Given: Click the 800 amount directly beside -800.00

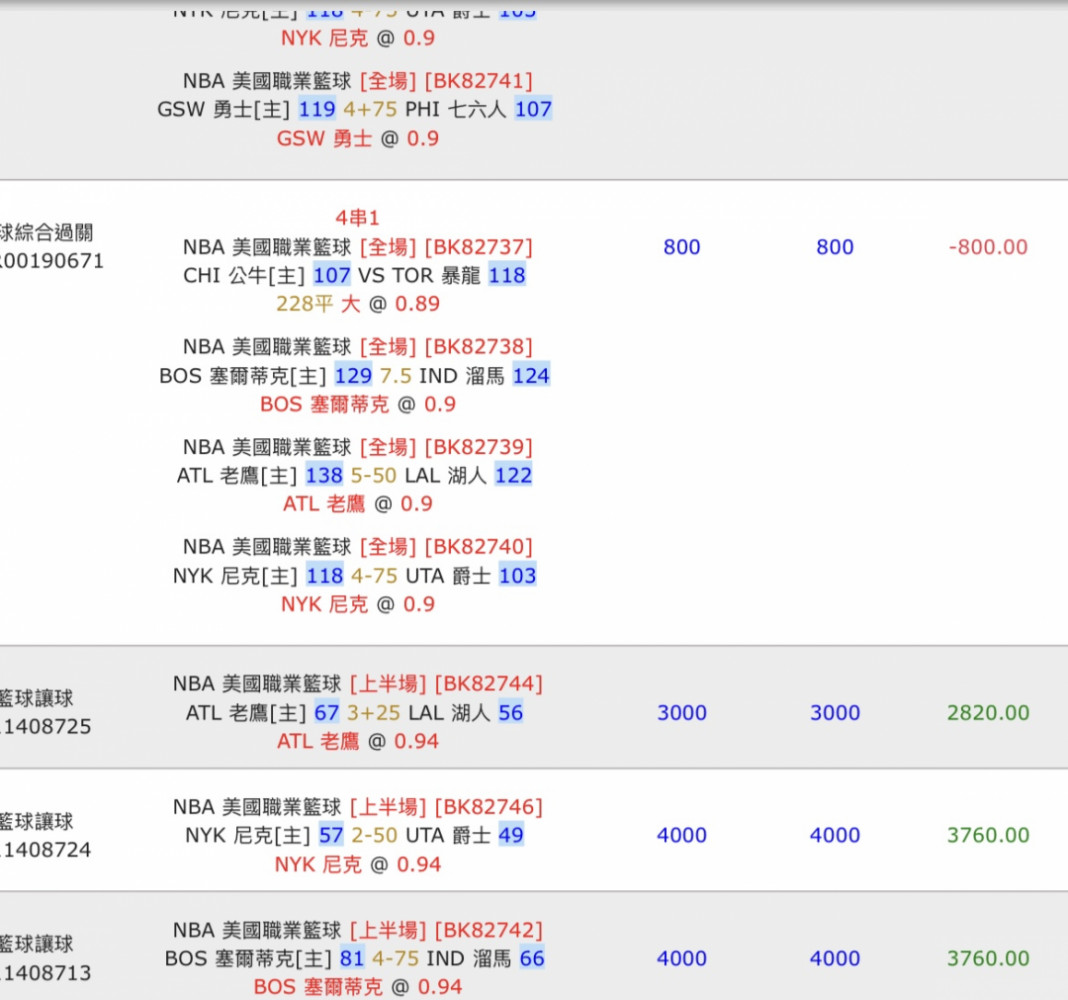Looking at the screenshot, I should (x=835, y=247).
